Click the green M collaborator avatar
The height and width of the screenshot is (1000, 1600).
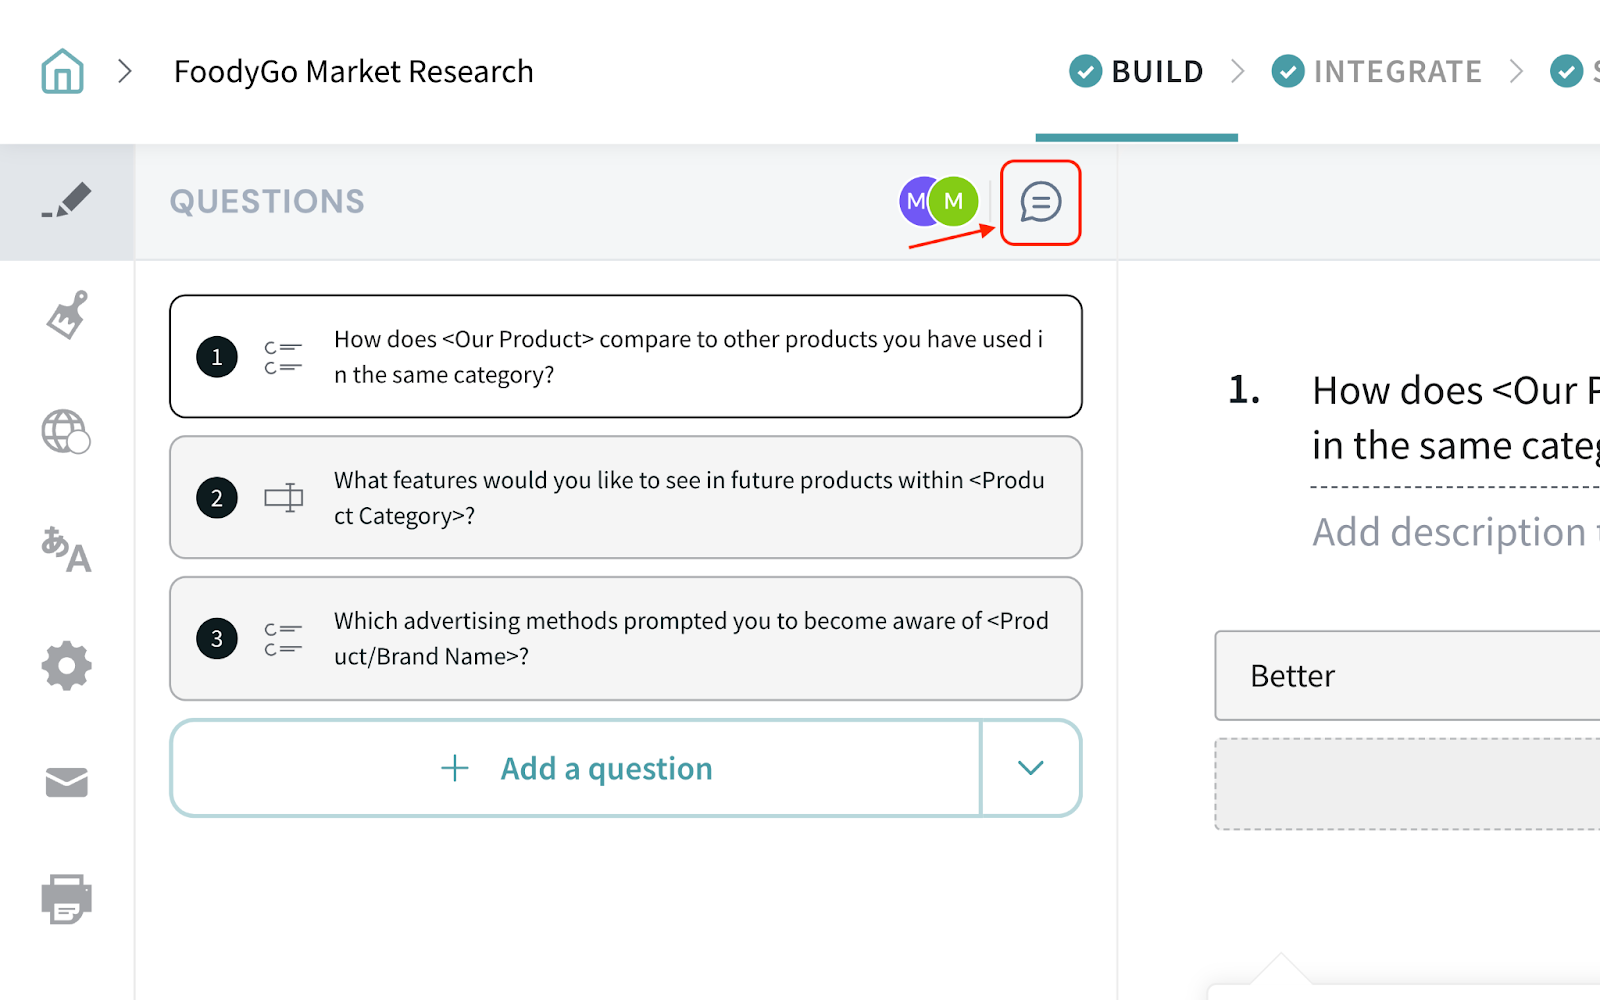point(955,202)
